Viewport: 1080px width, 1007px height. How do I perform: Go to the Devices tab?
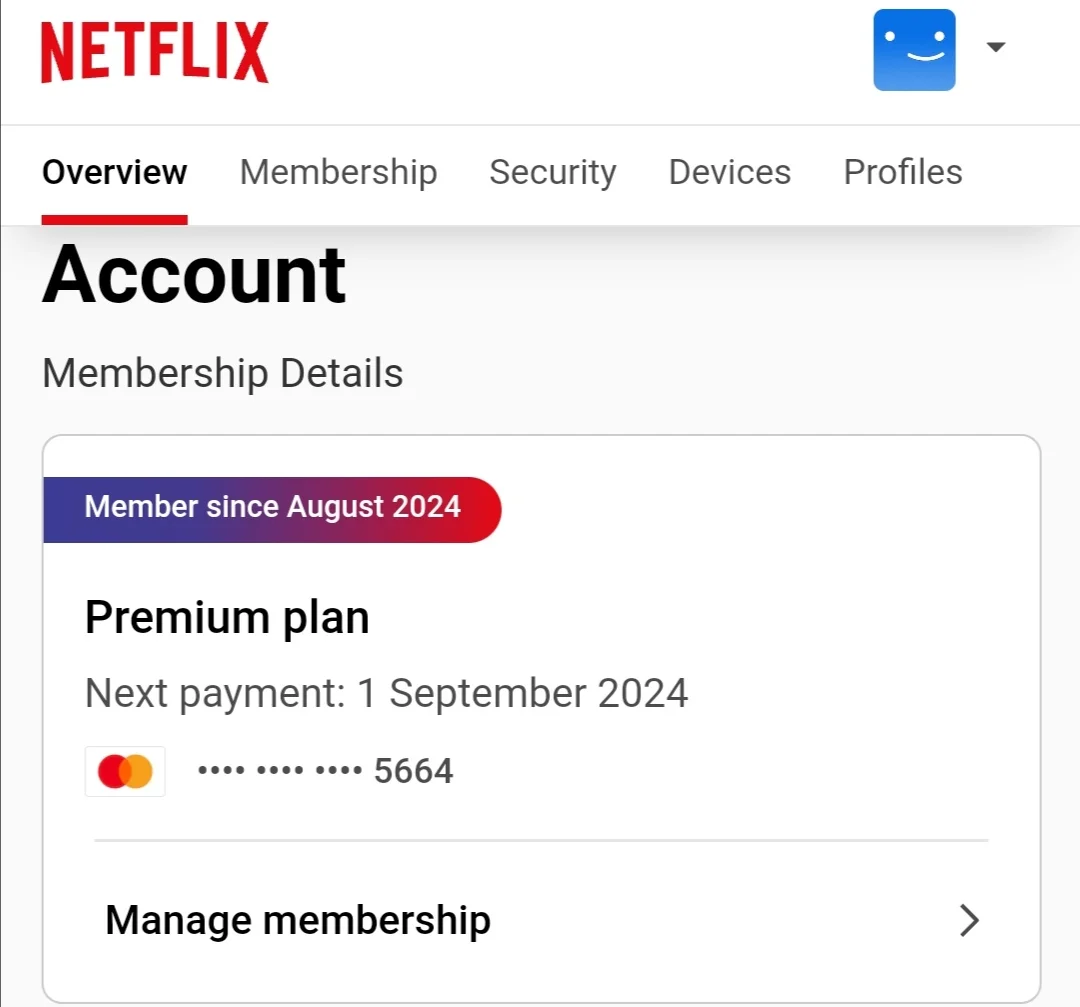pos(729,172)
